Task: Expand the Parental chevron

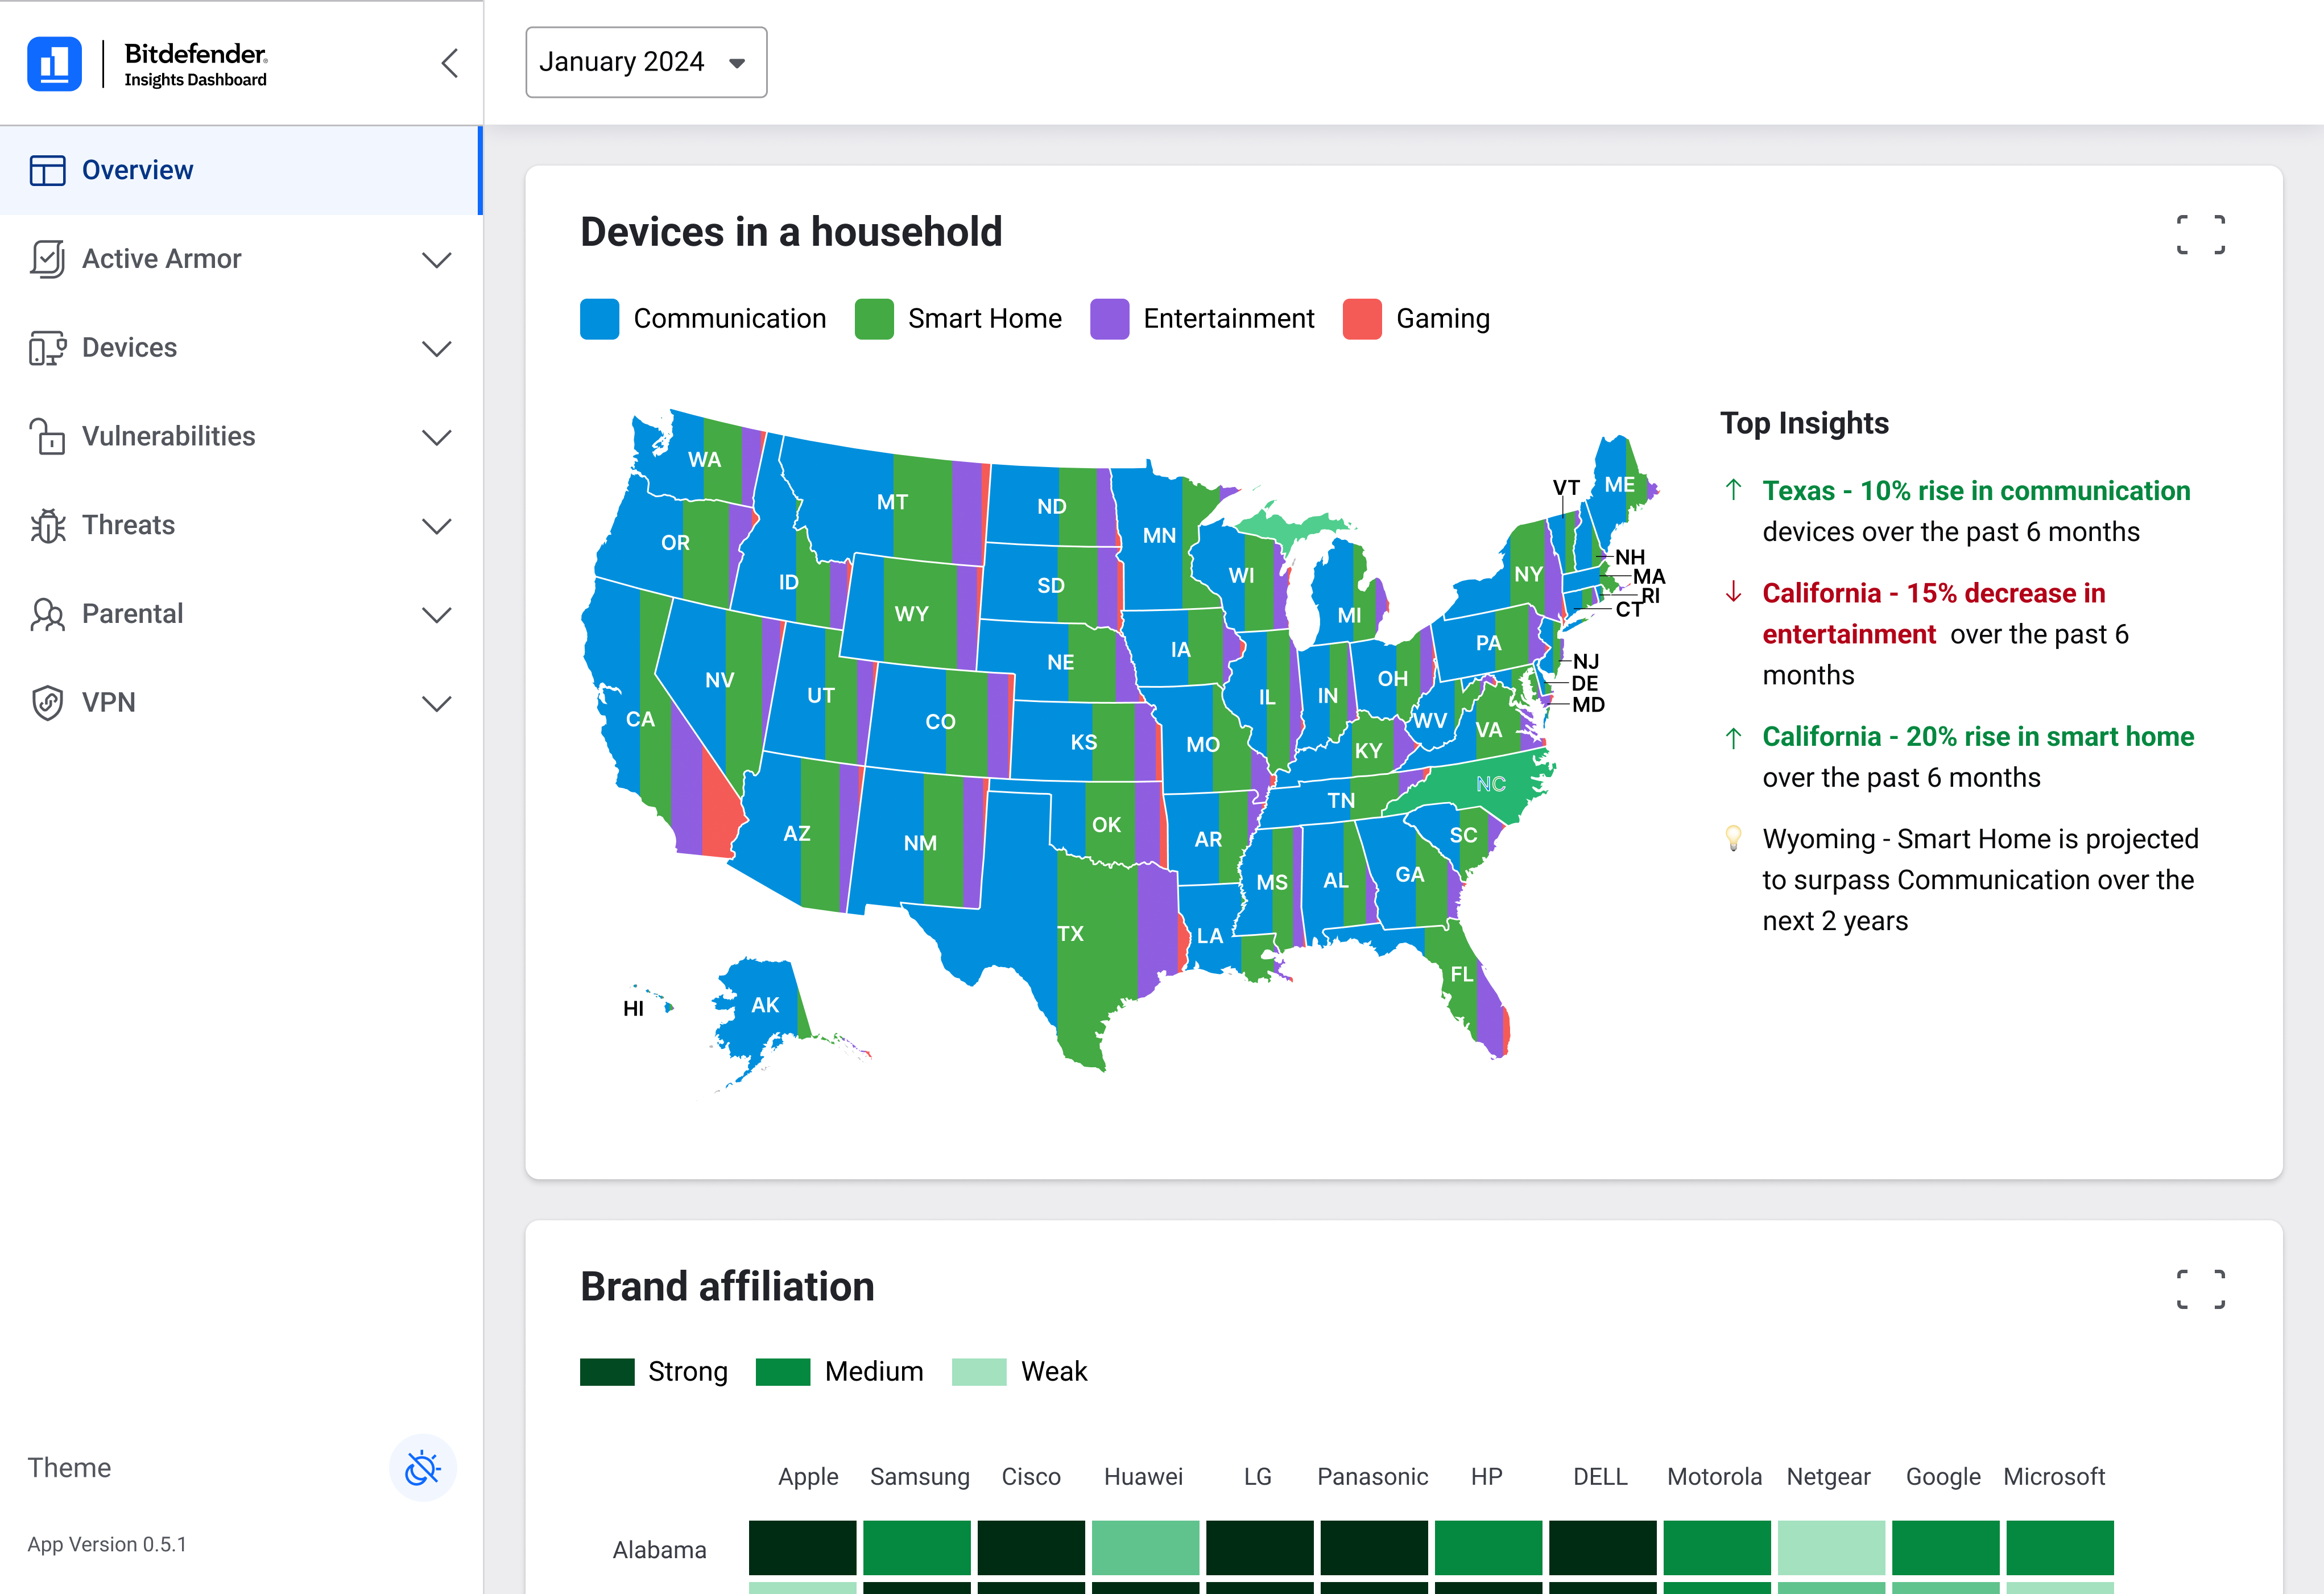Action: 437,614
